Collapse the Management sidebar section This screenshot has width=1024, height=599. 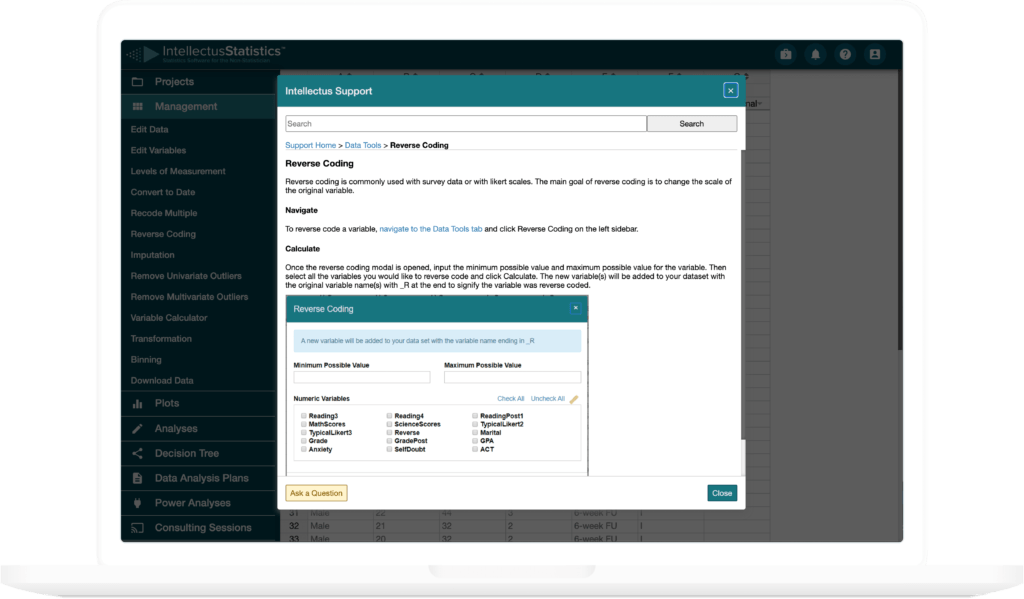[x=199, y=106]
